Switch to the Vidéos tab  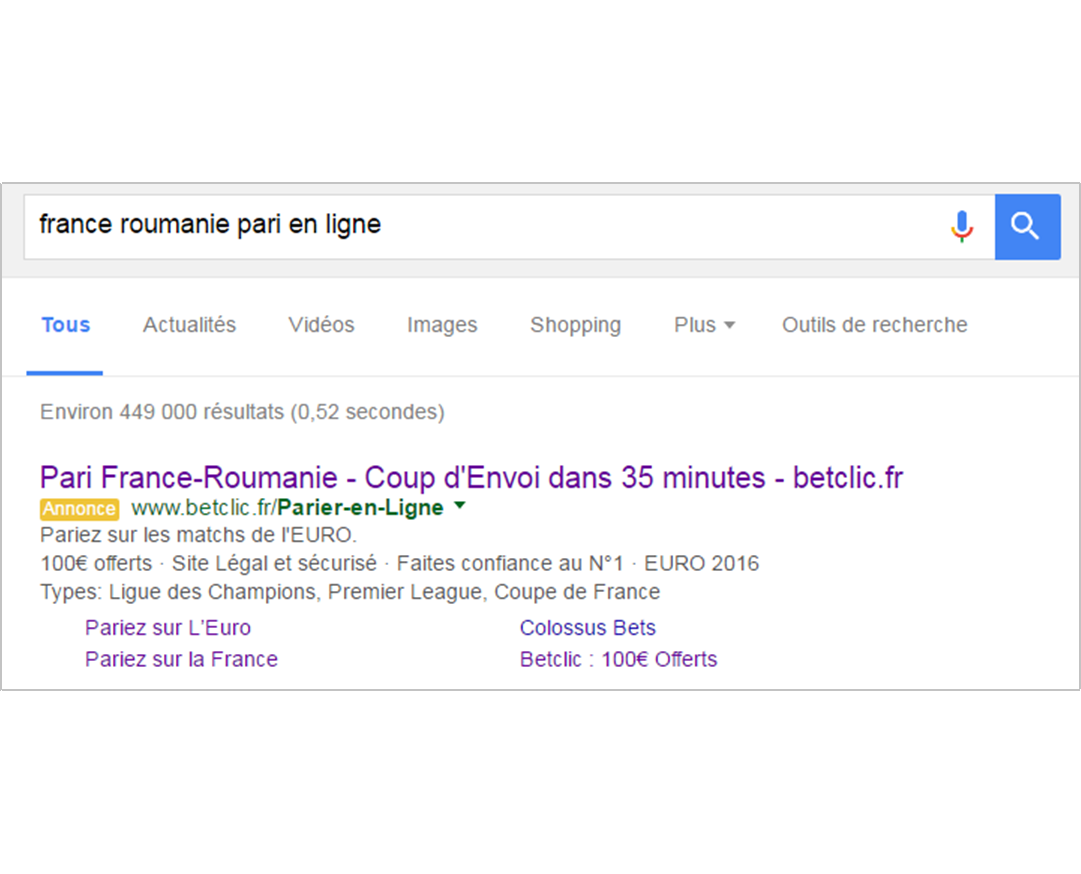pyautogui.click(x=320, y=325)
